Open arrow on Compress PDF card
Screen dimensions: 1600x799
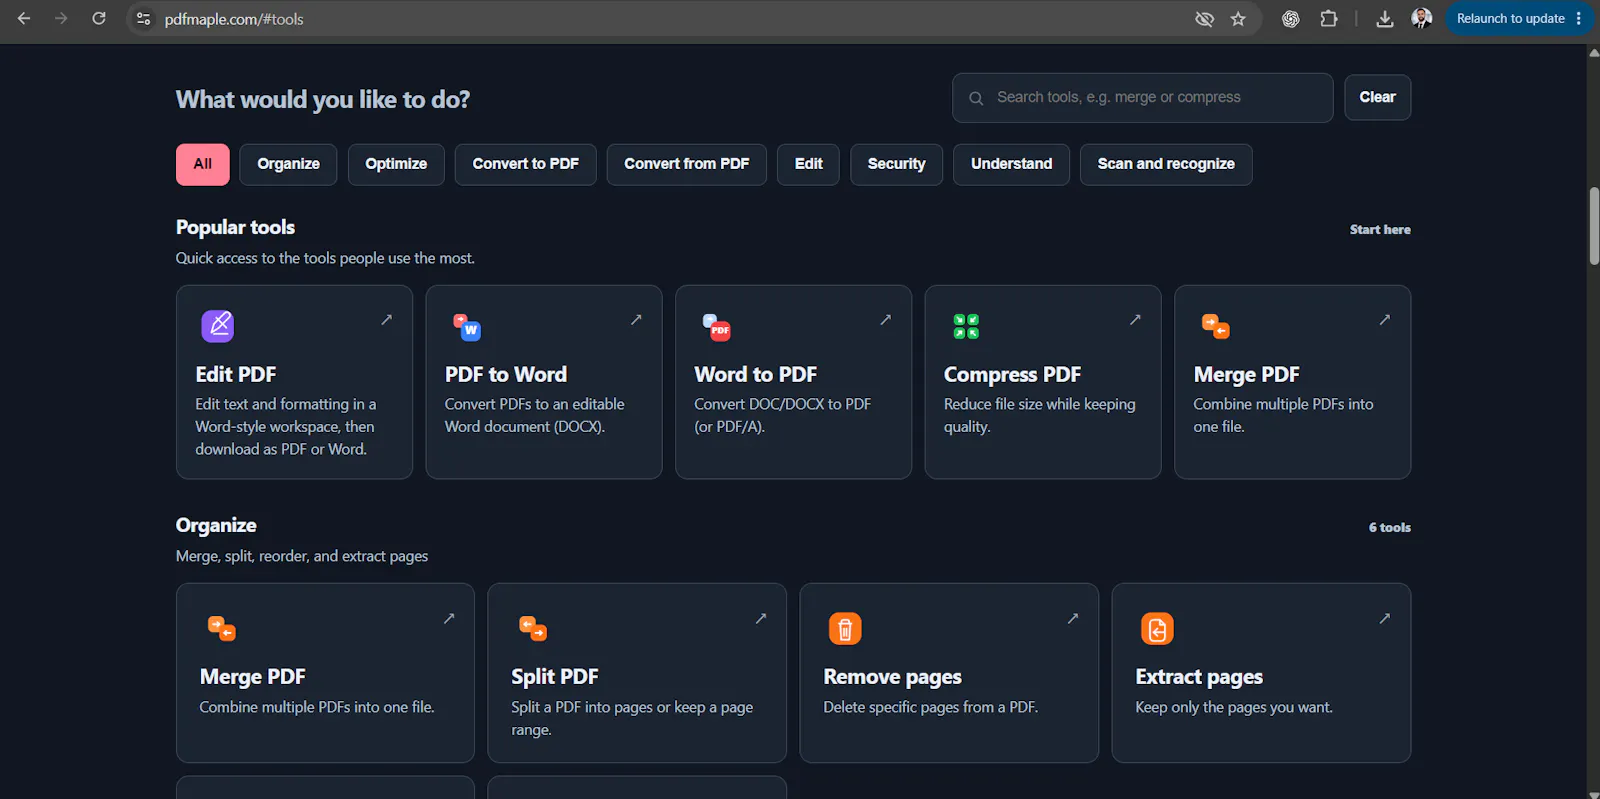[x=1135, y=320]
